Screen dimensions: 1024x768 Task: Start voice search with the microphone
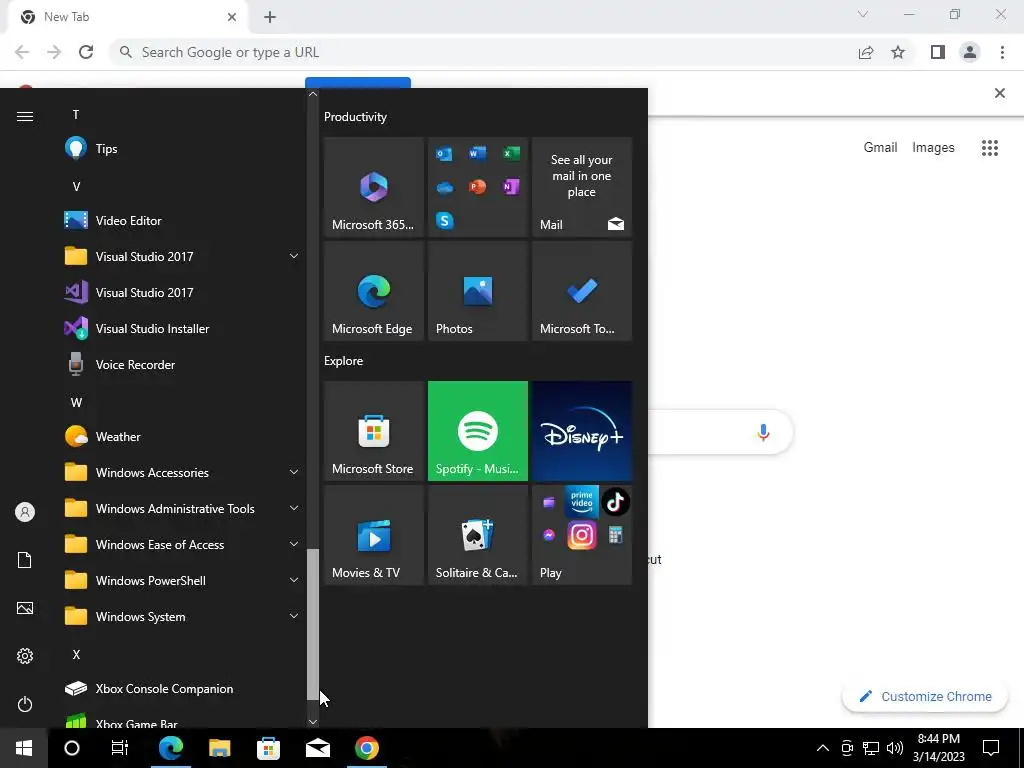[x=763, y=432]
